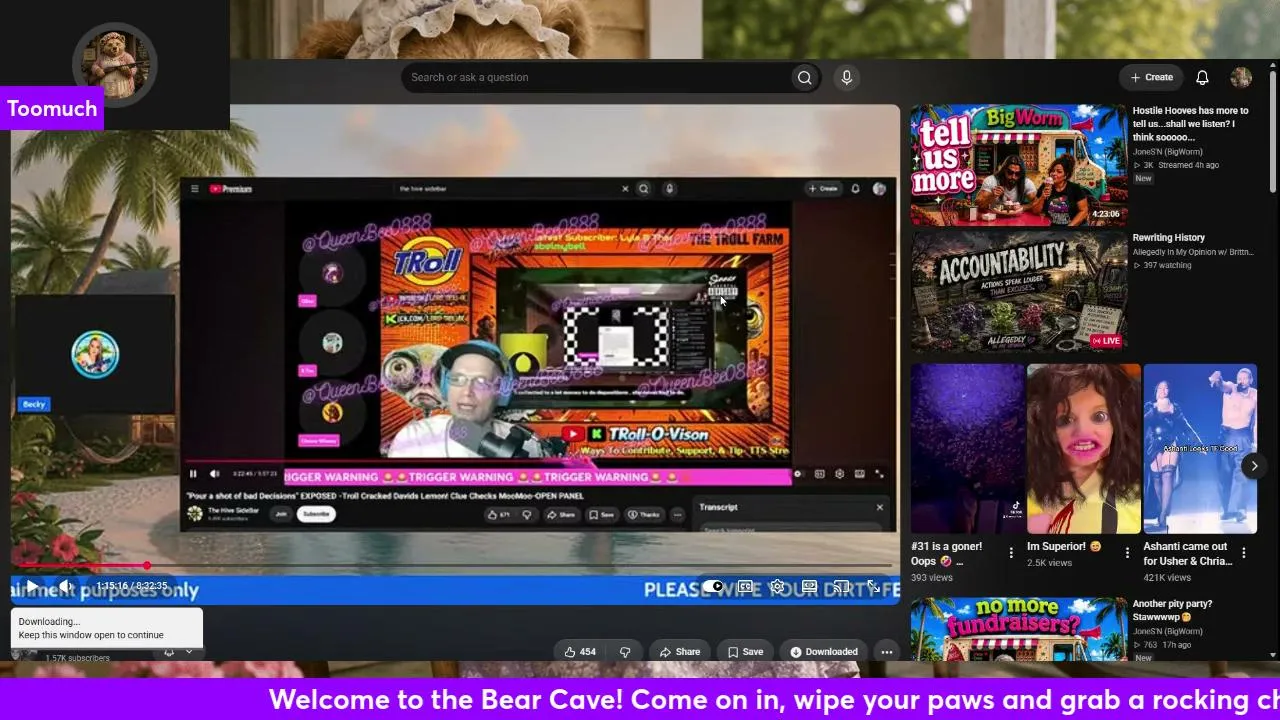This screenshot has height=720, width=1280.
Task: Click the 'Rewriting History' video title
Action: 1168,238
